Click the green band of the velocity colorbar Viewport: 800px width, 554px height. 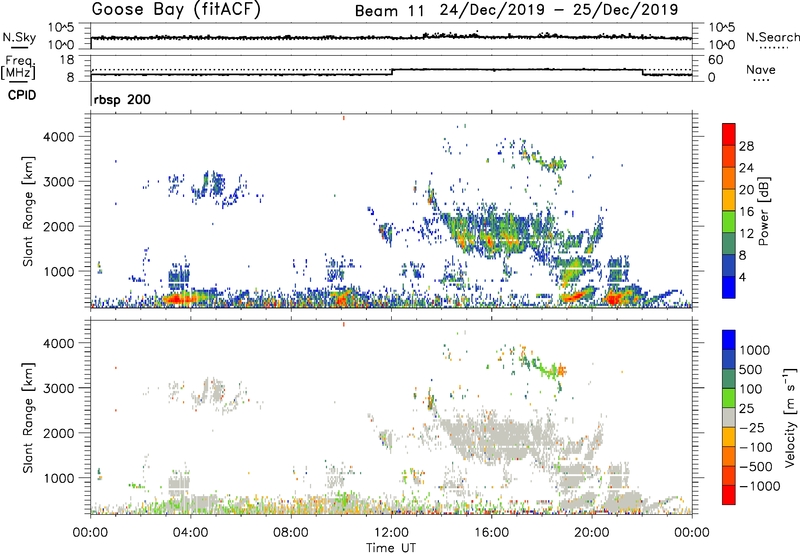[x=729, y=398]
